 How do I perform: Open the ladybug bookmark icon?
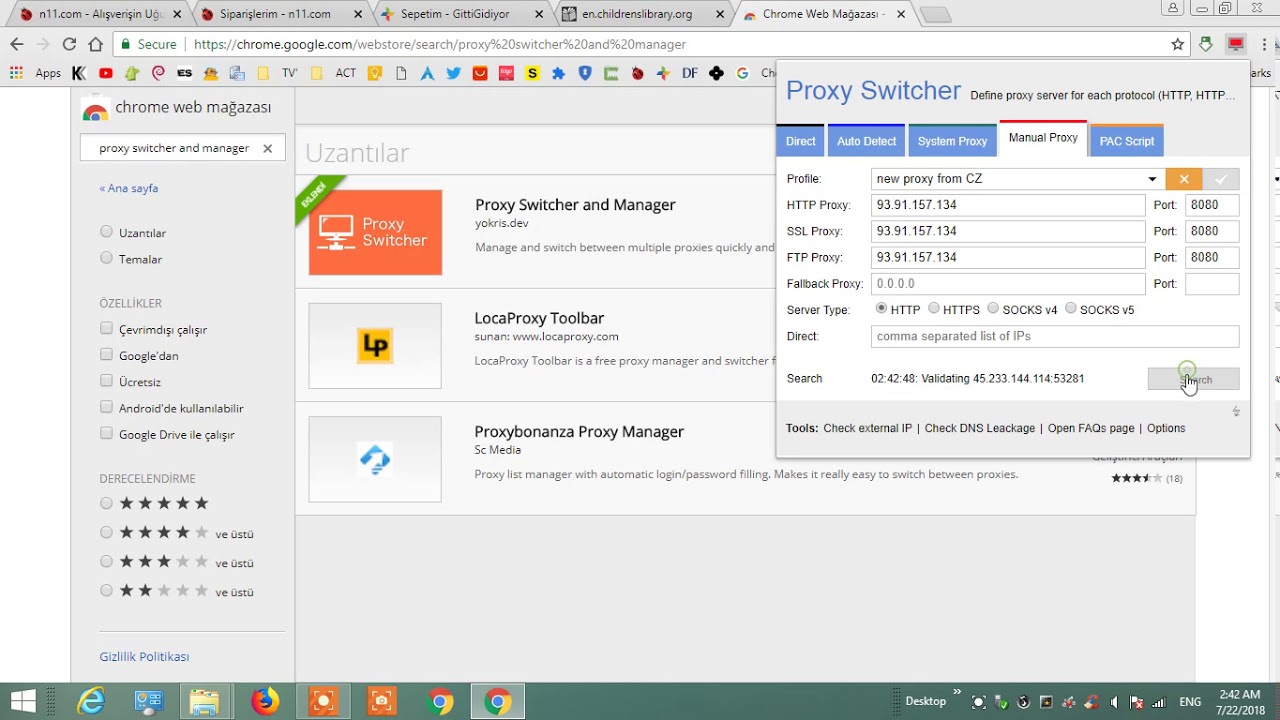638,73
